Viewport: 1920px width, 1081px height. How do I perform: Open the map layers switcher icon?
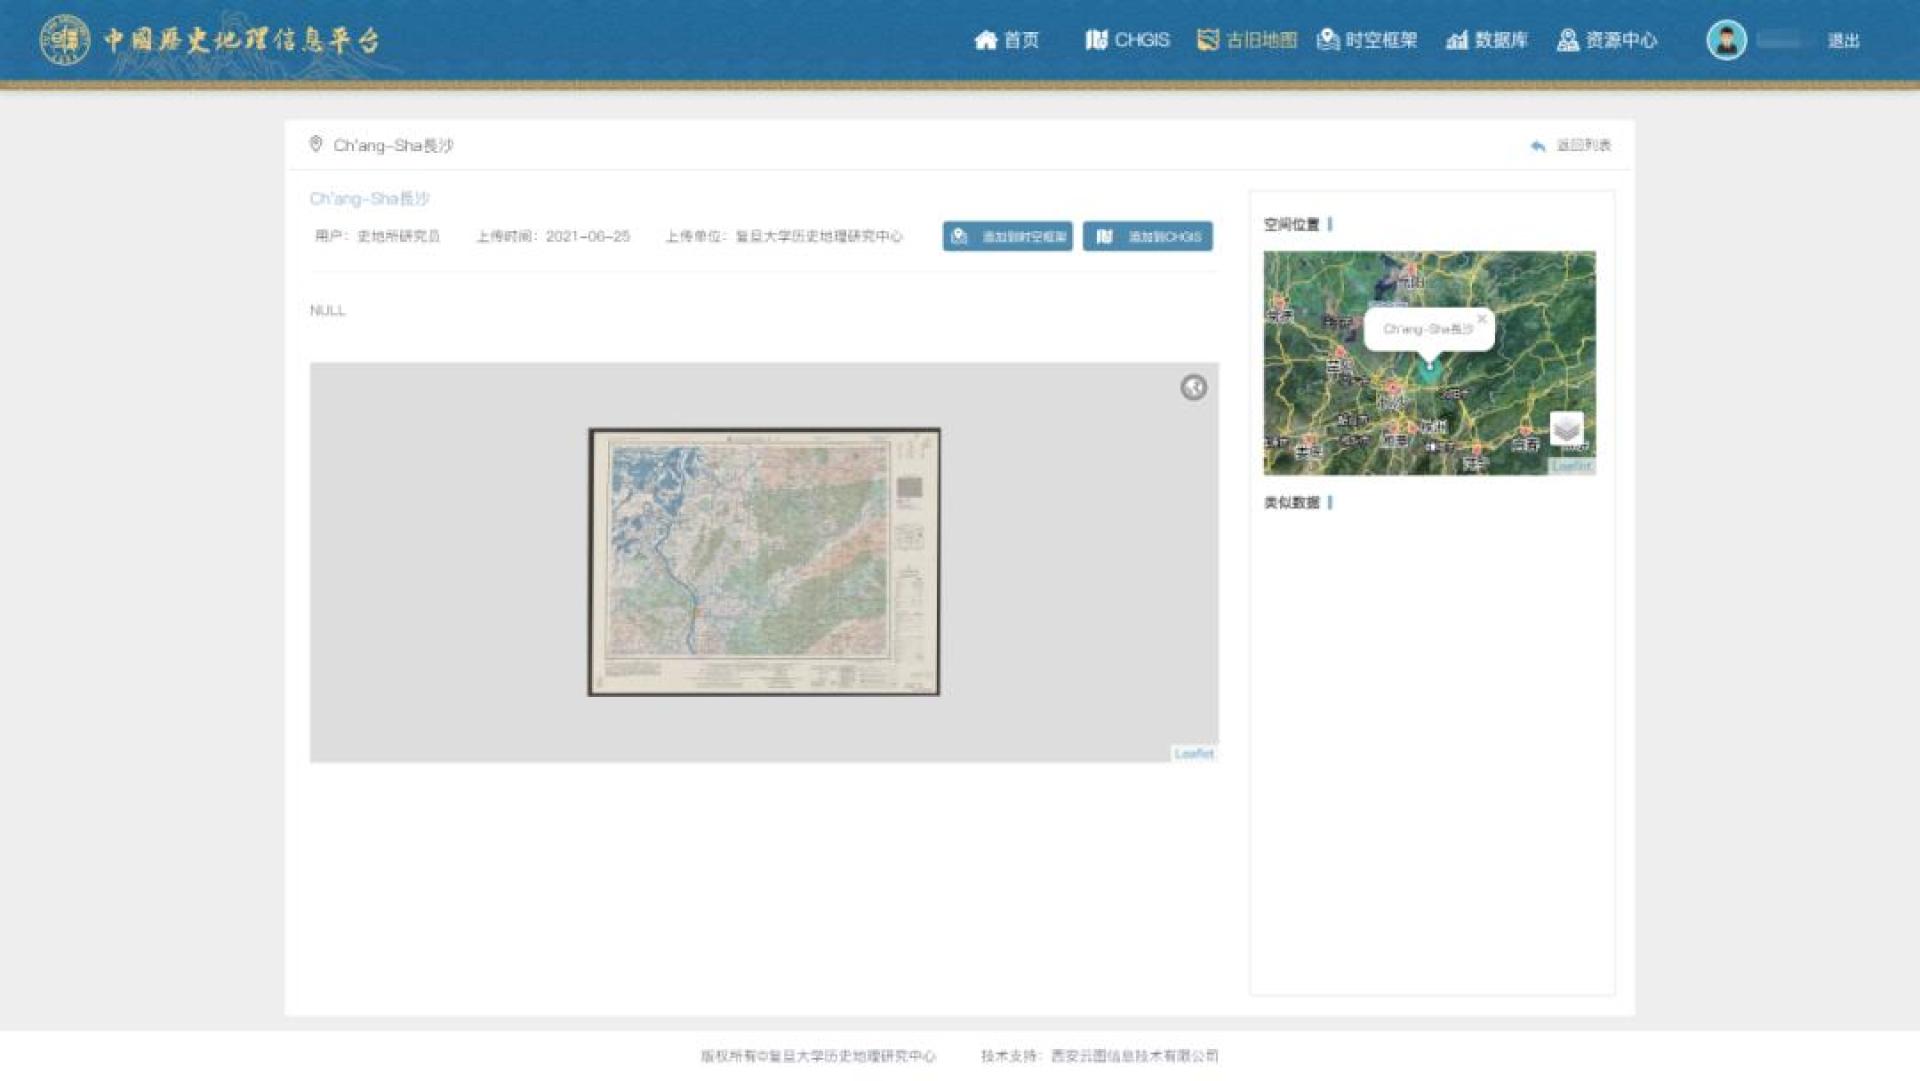coord(1566,429)
